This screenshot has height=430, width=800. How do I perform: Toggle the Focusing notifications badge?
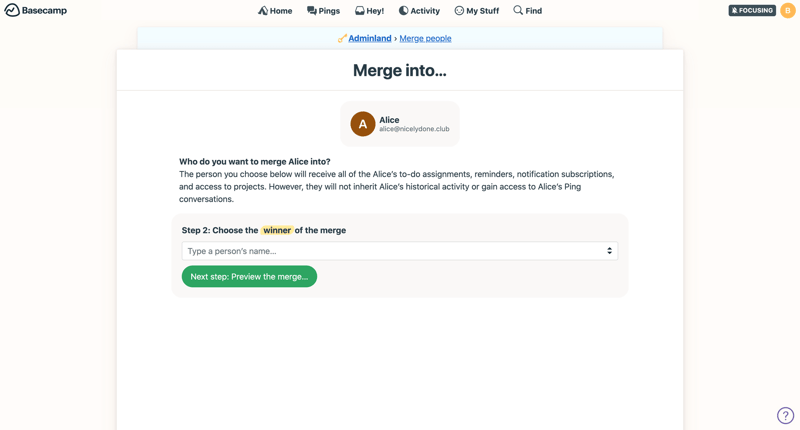(x=752, y=10)
